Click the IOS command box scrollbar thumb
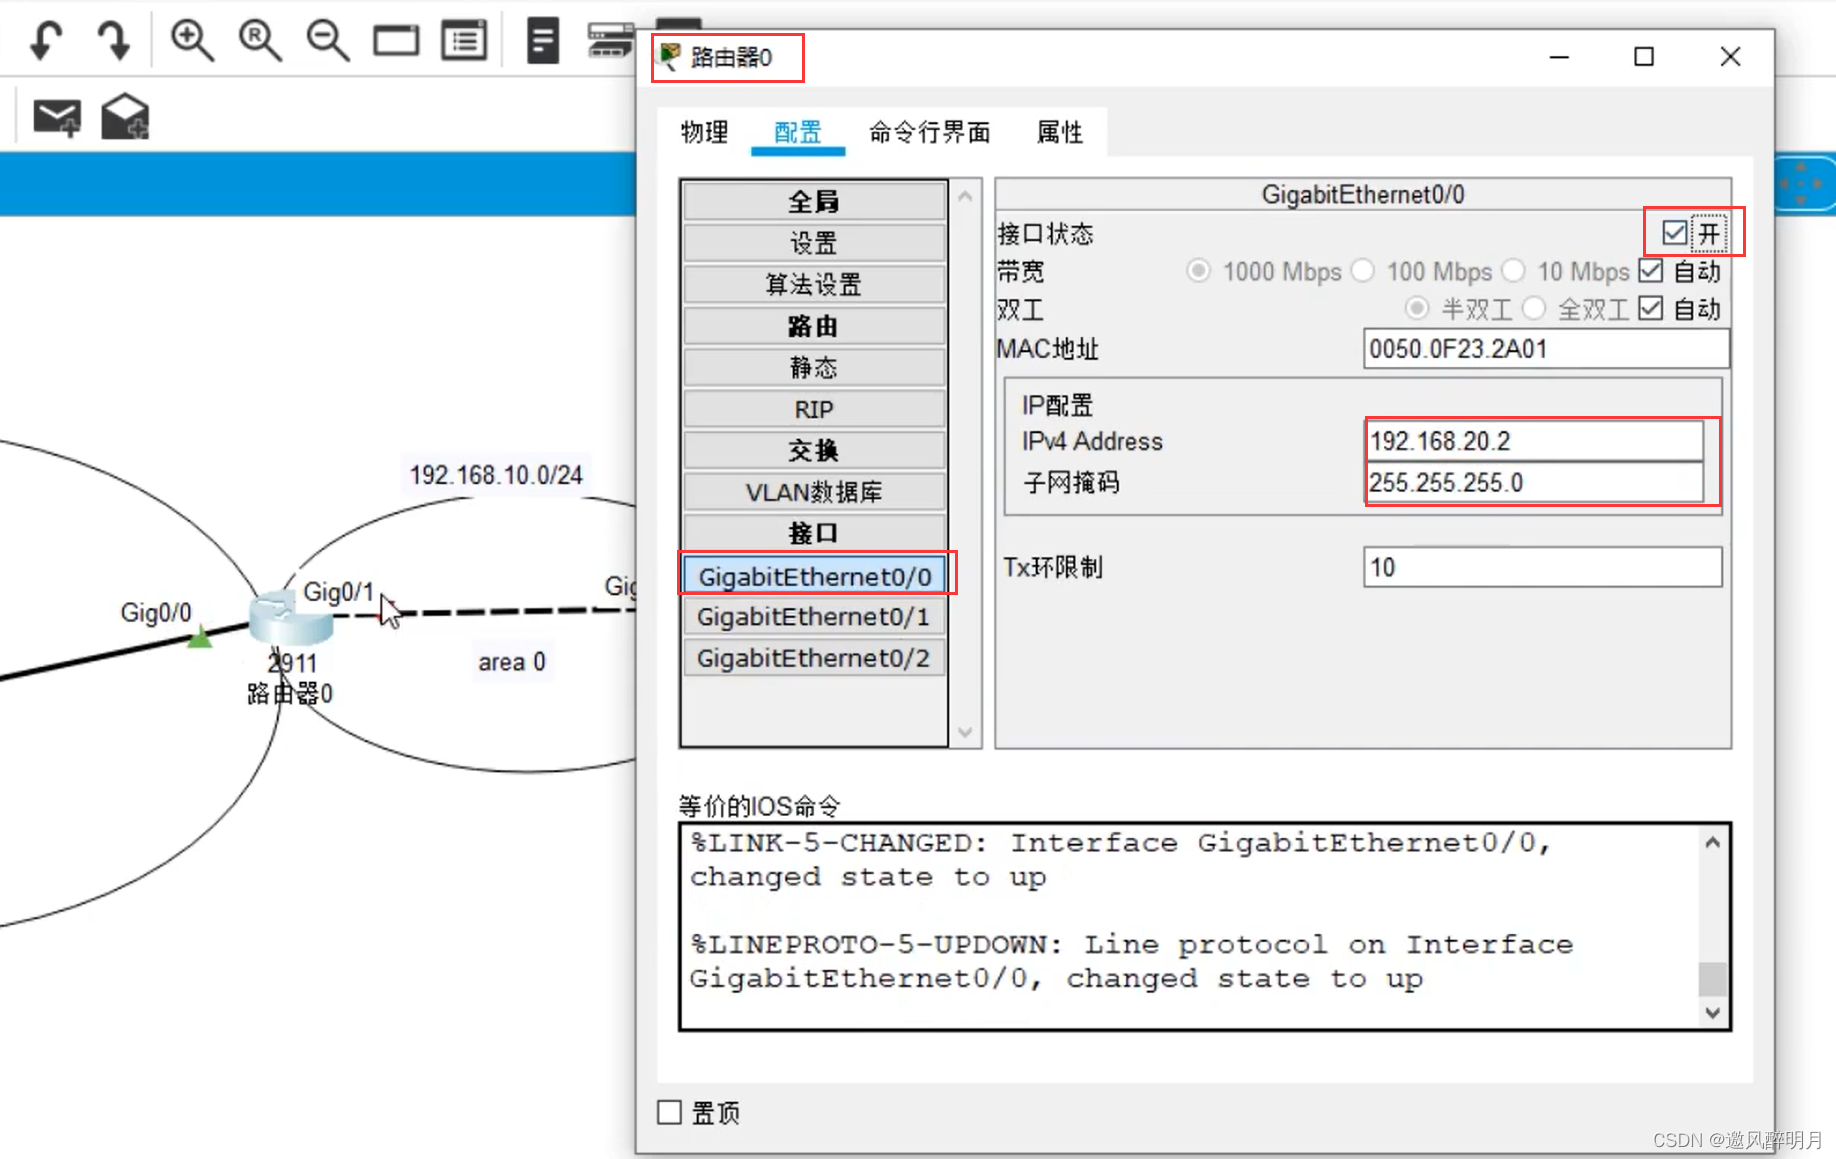 [1713, 978]
